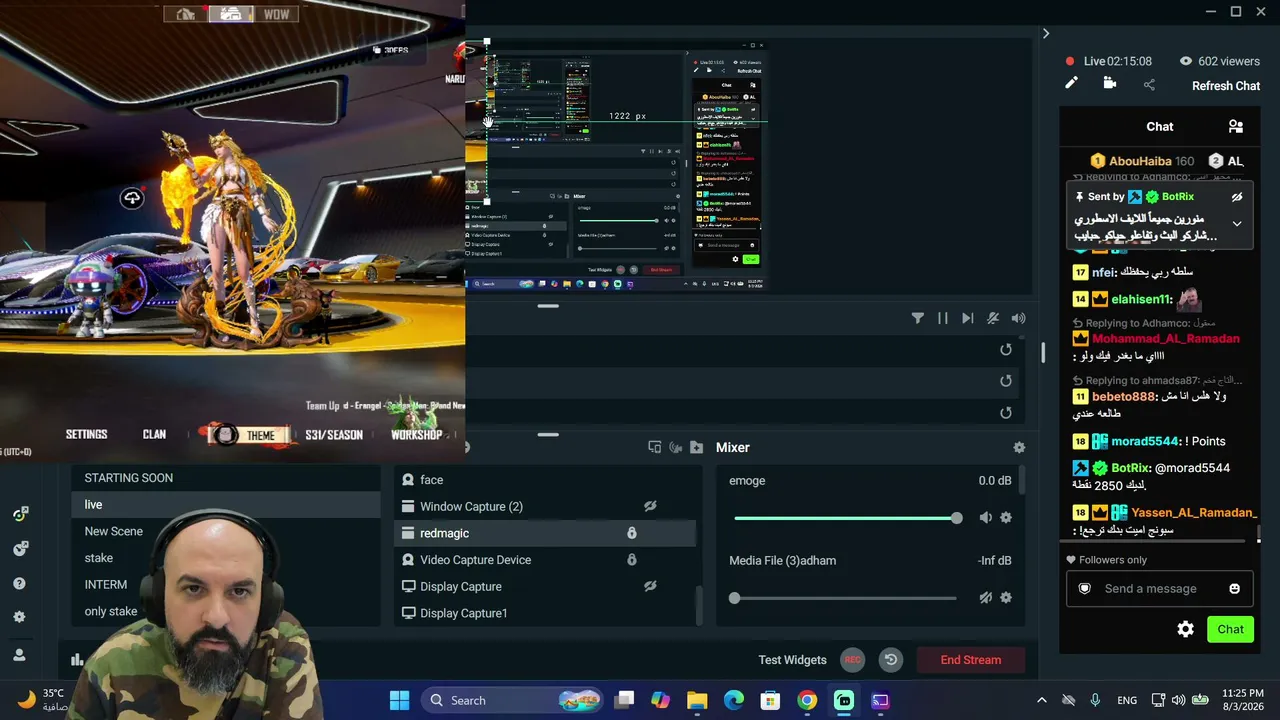Adjust the emoge volume slider

(846, 518)
